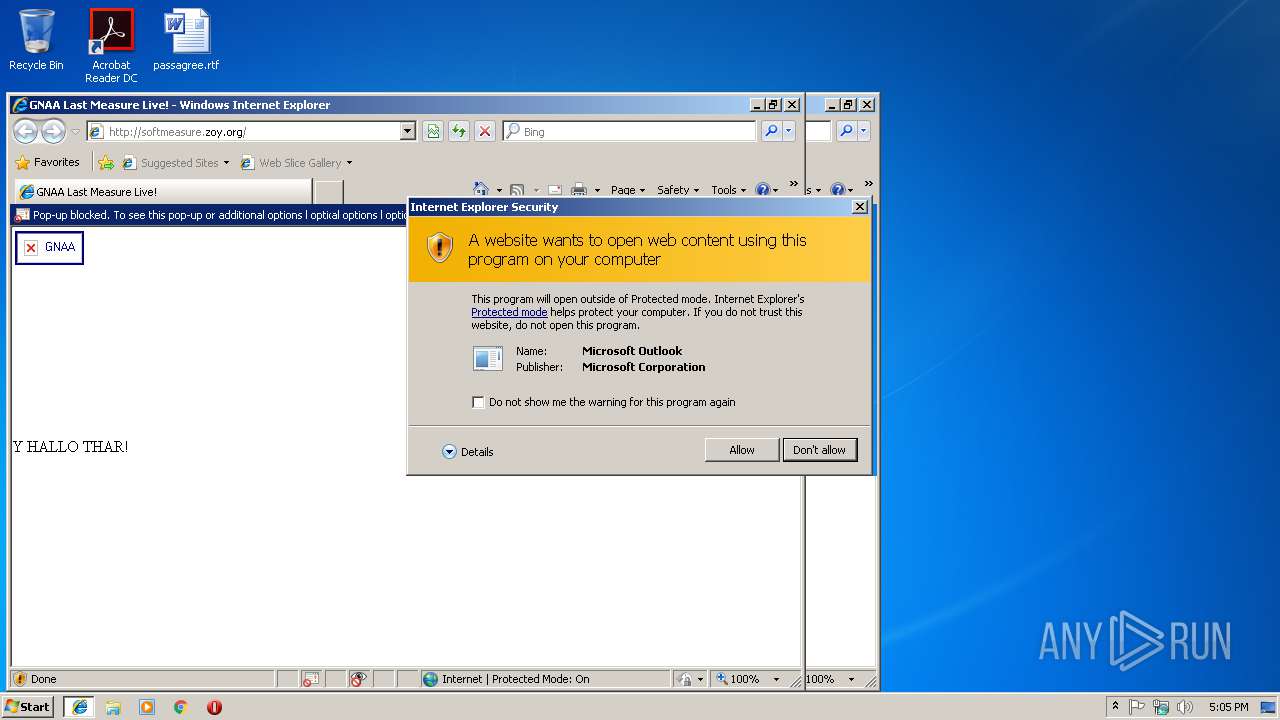Screen dimensions: 1280x720
Task: Click the privacy report eye icon in status bar
Action: (x=359, y=679)
